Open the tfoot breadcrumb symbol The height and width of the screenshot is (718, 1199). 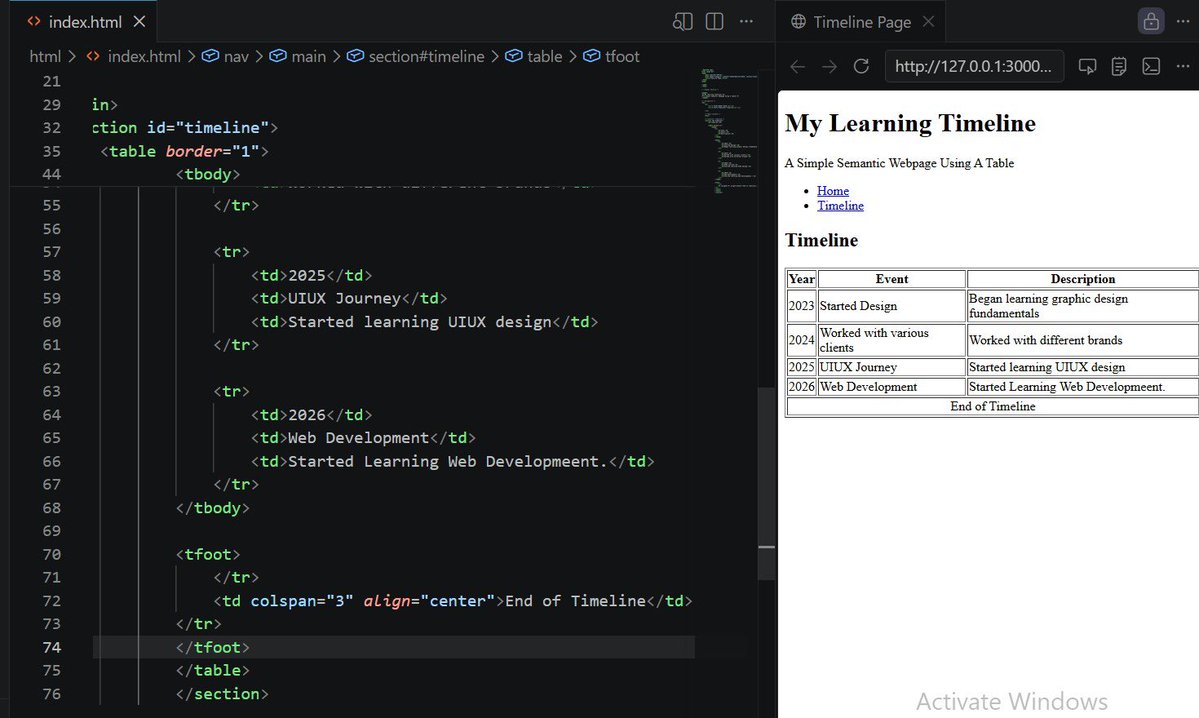tap(612, 57)
